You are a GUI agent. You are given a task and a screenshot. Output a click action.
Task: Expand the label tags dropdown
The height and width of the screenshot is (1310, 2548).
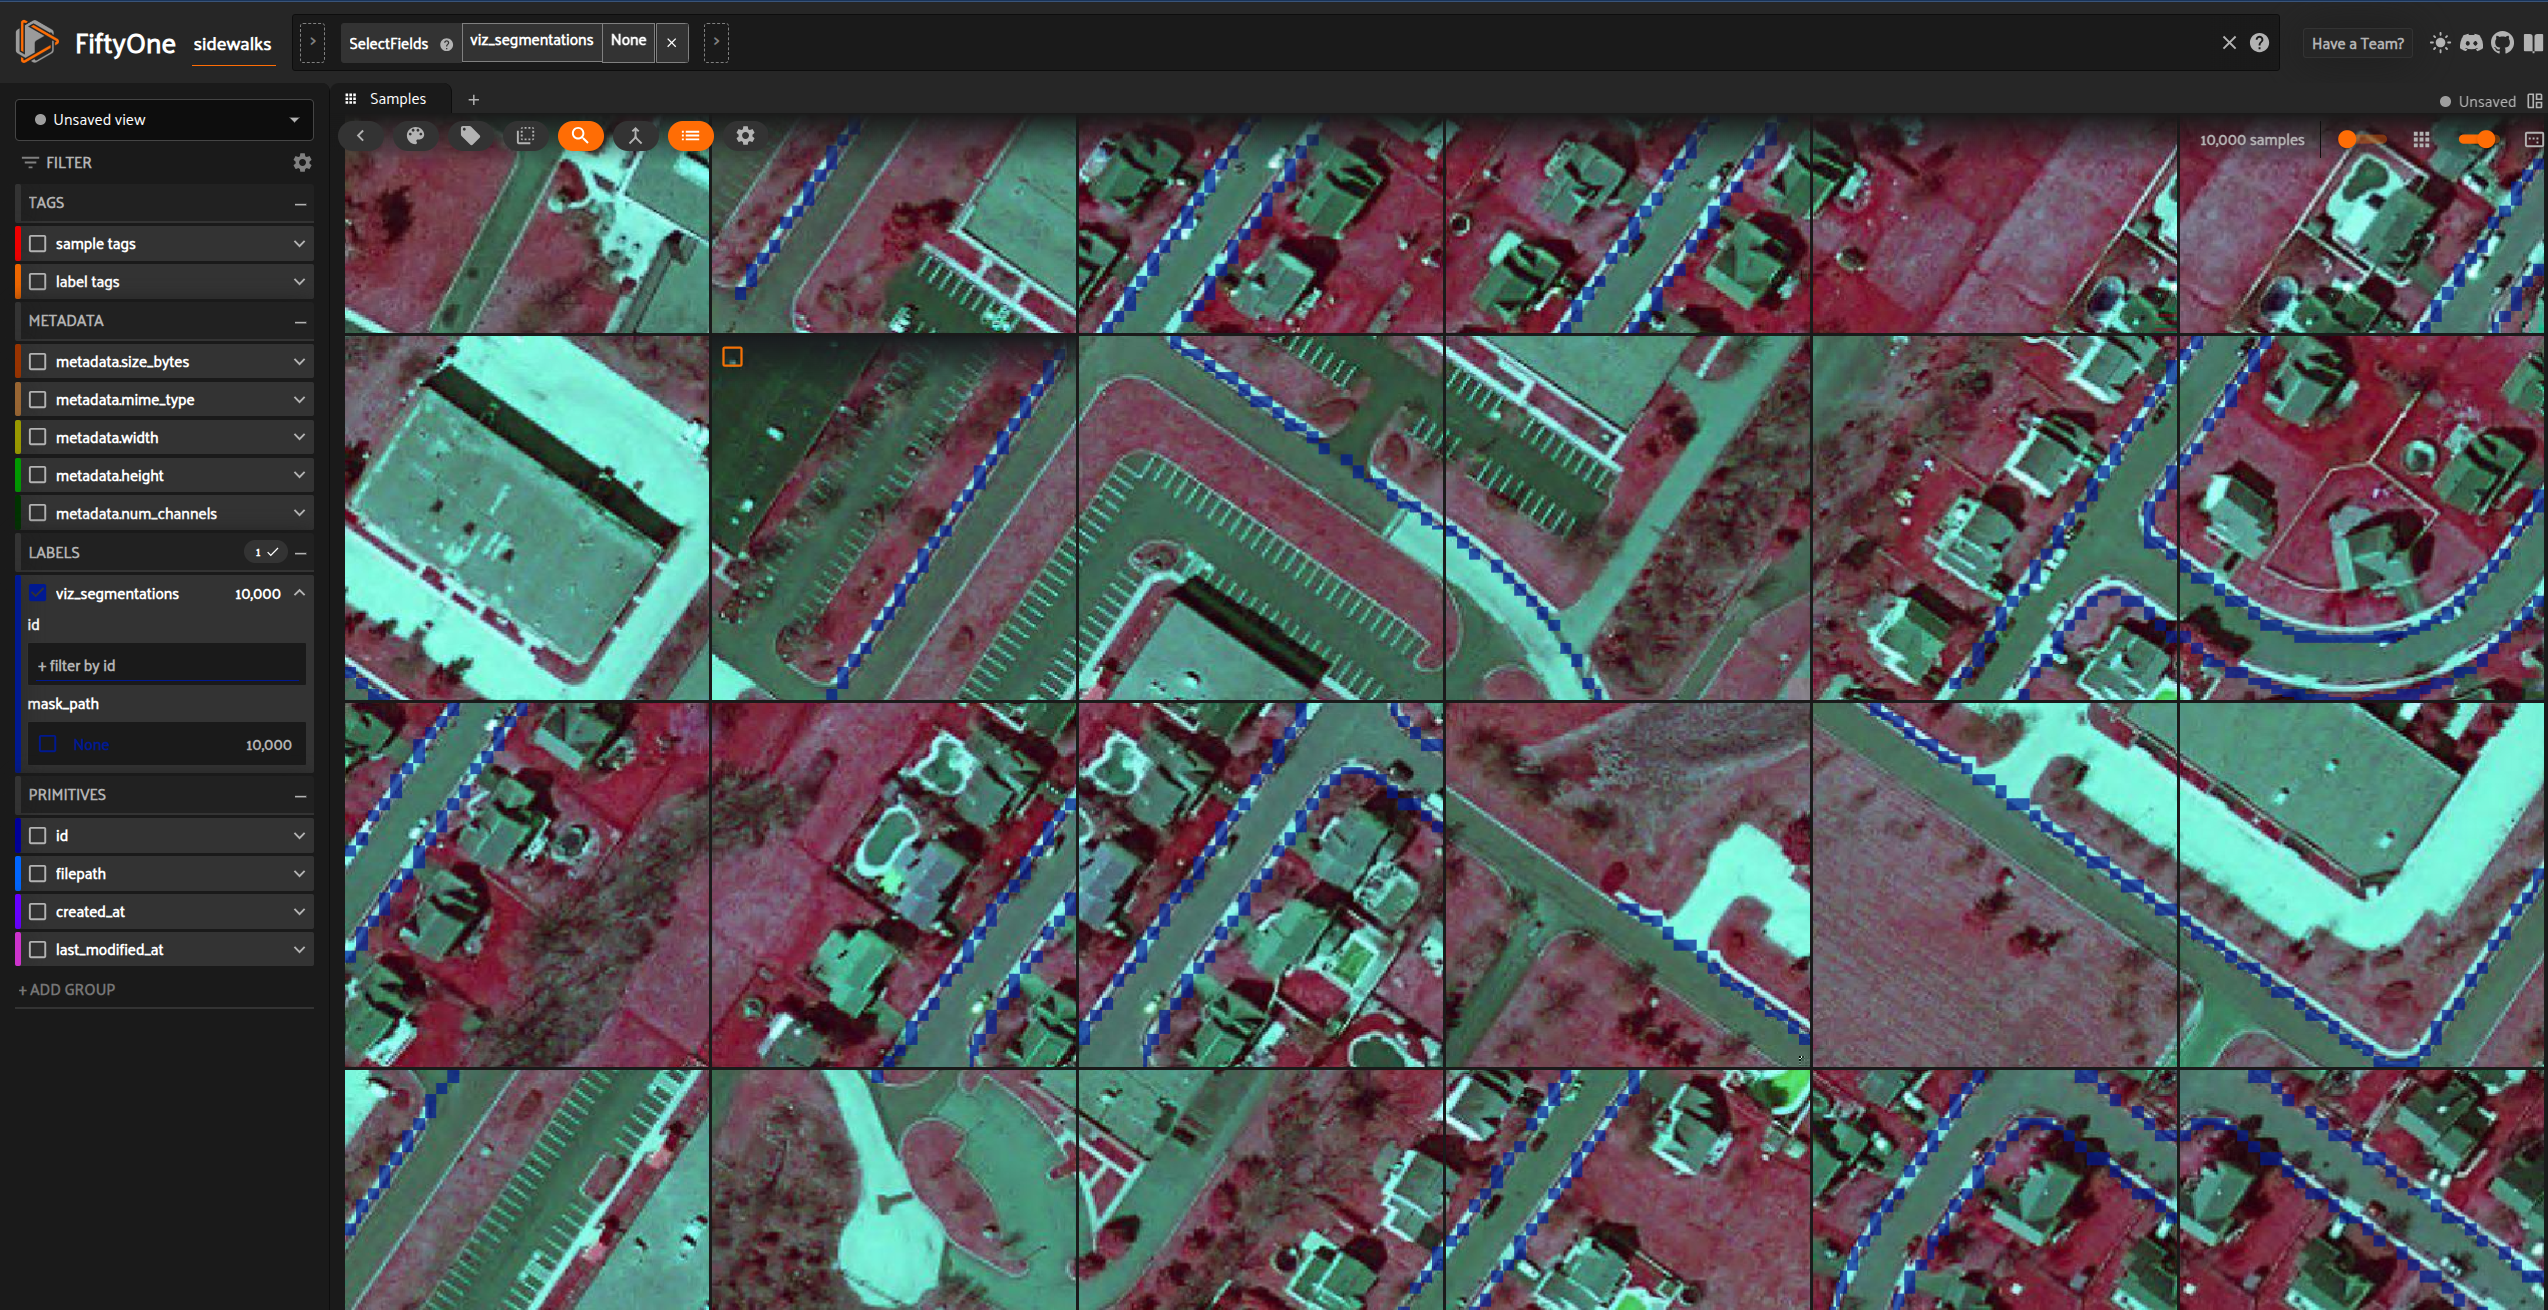click(298, 281)
